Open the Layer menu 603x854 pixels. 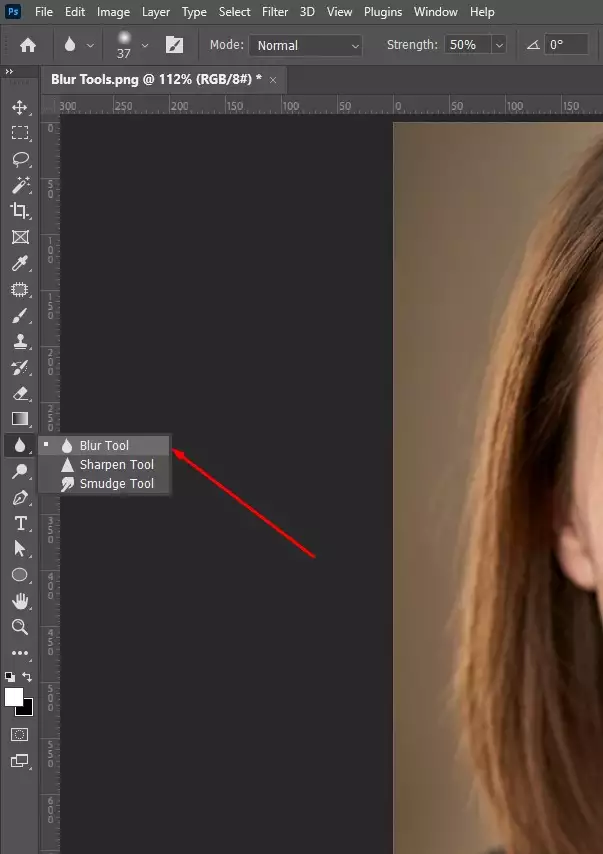click(x=156, y=11)
